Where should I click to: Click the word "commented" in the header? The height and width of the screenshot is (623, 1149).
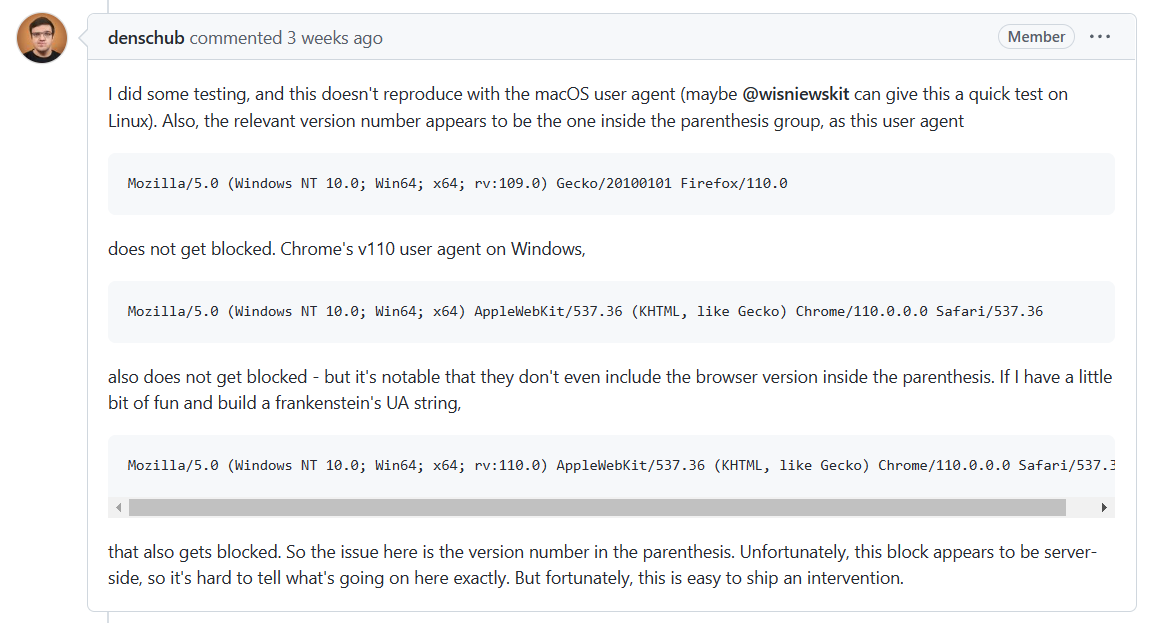[x=236, y=38]
